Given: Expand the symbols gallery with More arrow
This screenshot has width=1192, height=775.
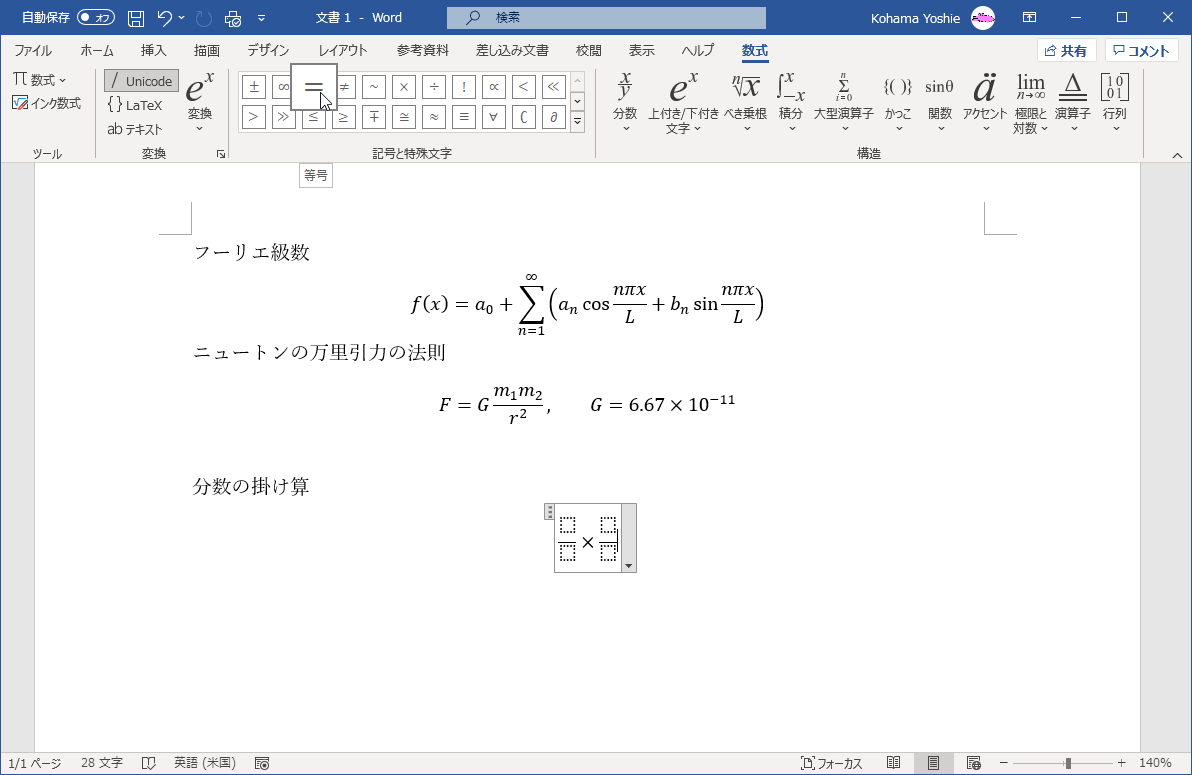Looking at the screenshot, I should (578, 121).
